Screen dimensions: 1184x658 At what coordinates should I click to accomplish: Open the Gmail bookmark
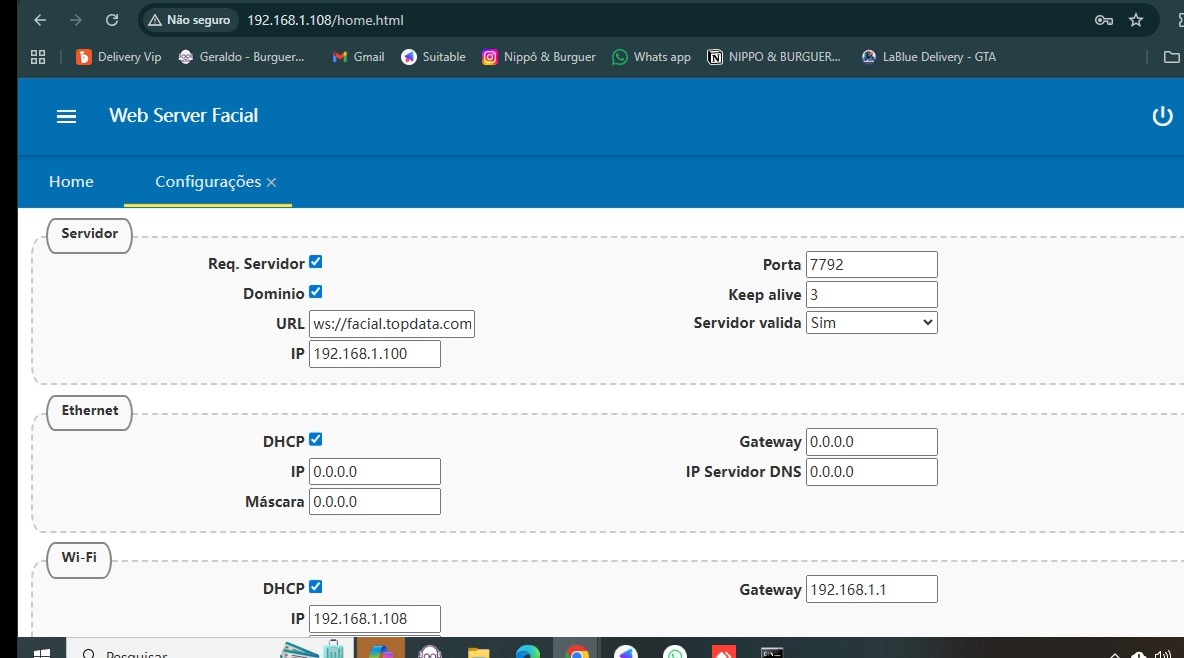tap(358, 57)
